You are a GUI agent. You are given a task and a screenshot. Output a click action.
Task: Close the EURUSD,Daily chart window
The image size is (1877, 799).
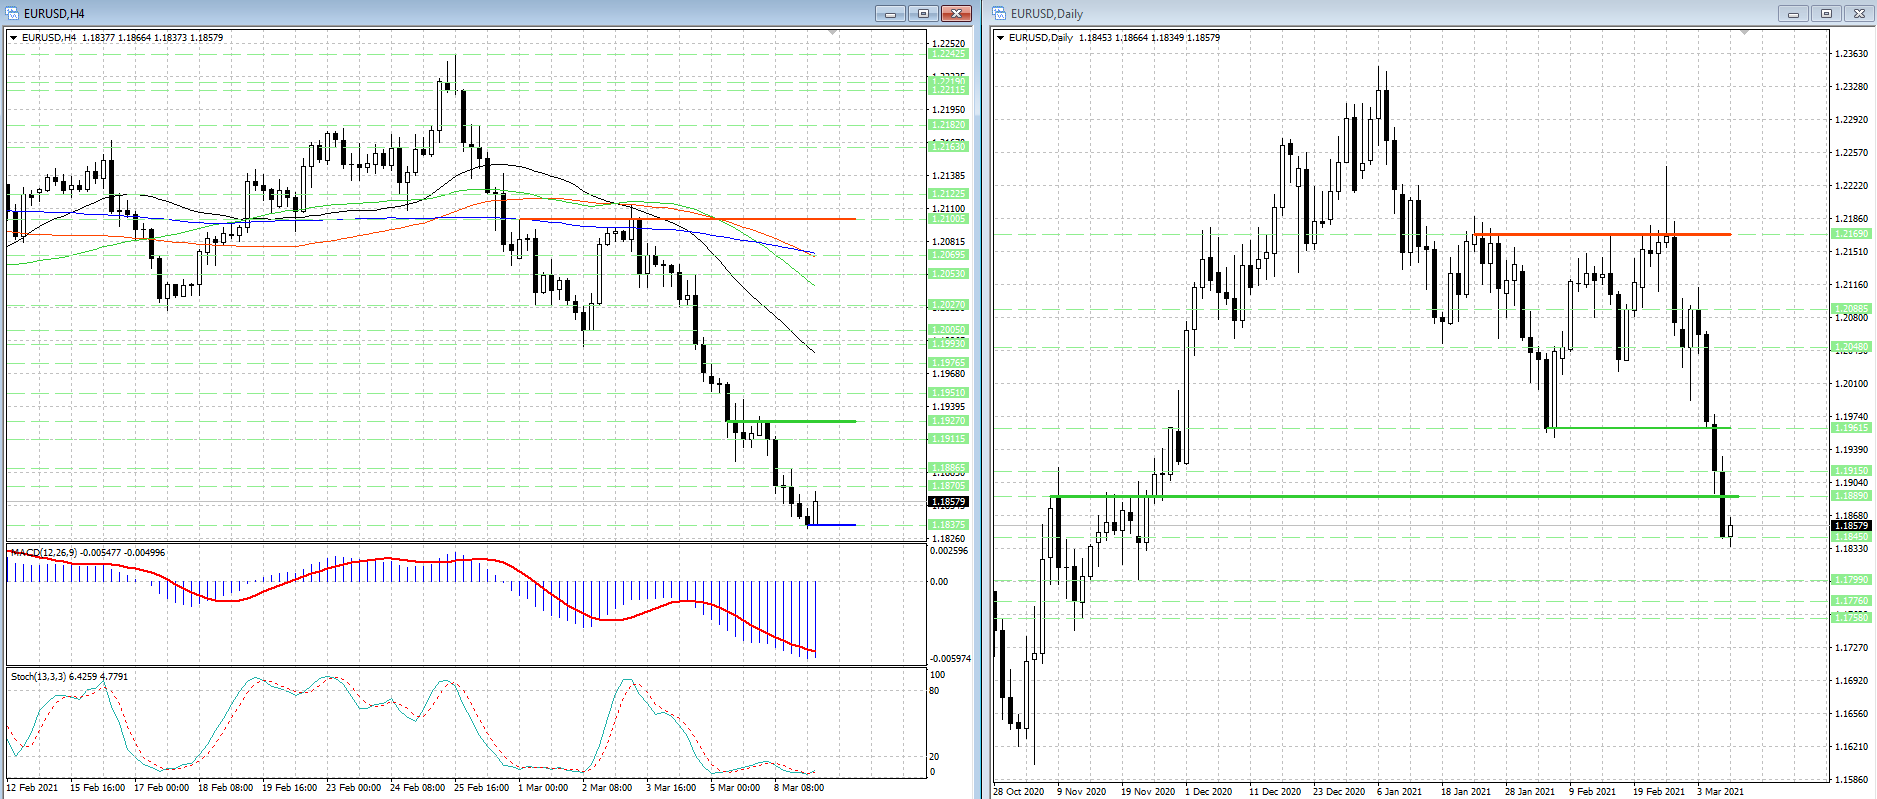[1859, 13]
